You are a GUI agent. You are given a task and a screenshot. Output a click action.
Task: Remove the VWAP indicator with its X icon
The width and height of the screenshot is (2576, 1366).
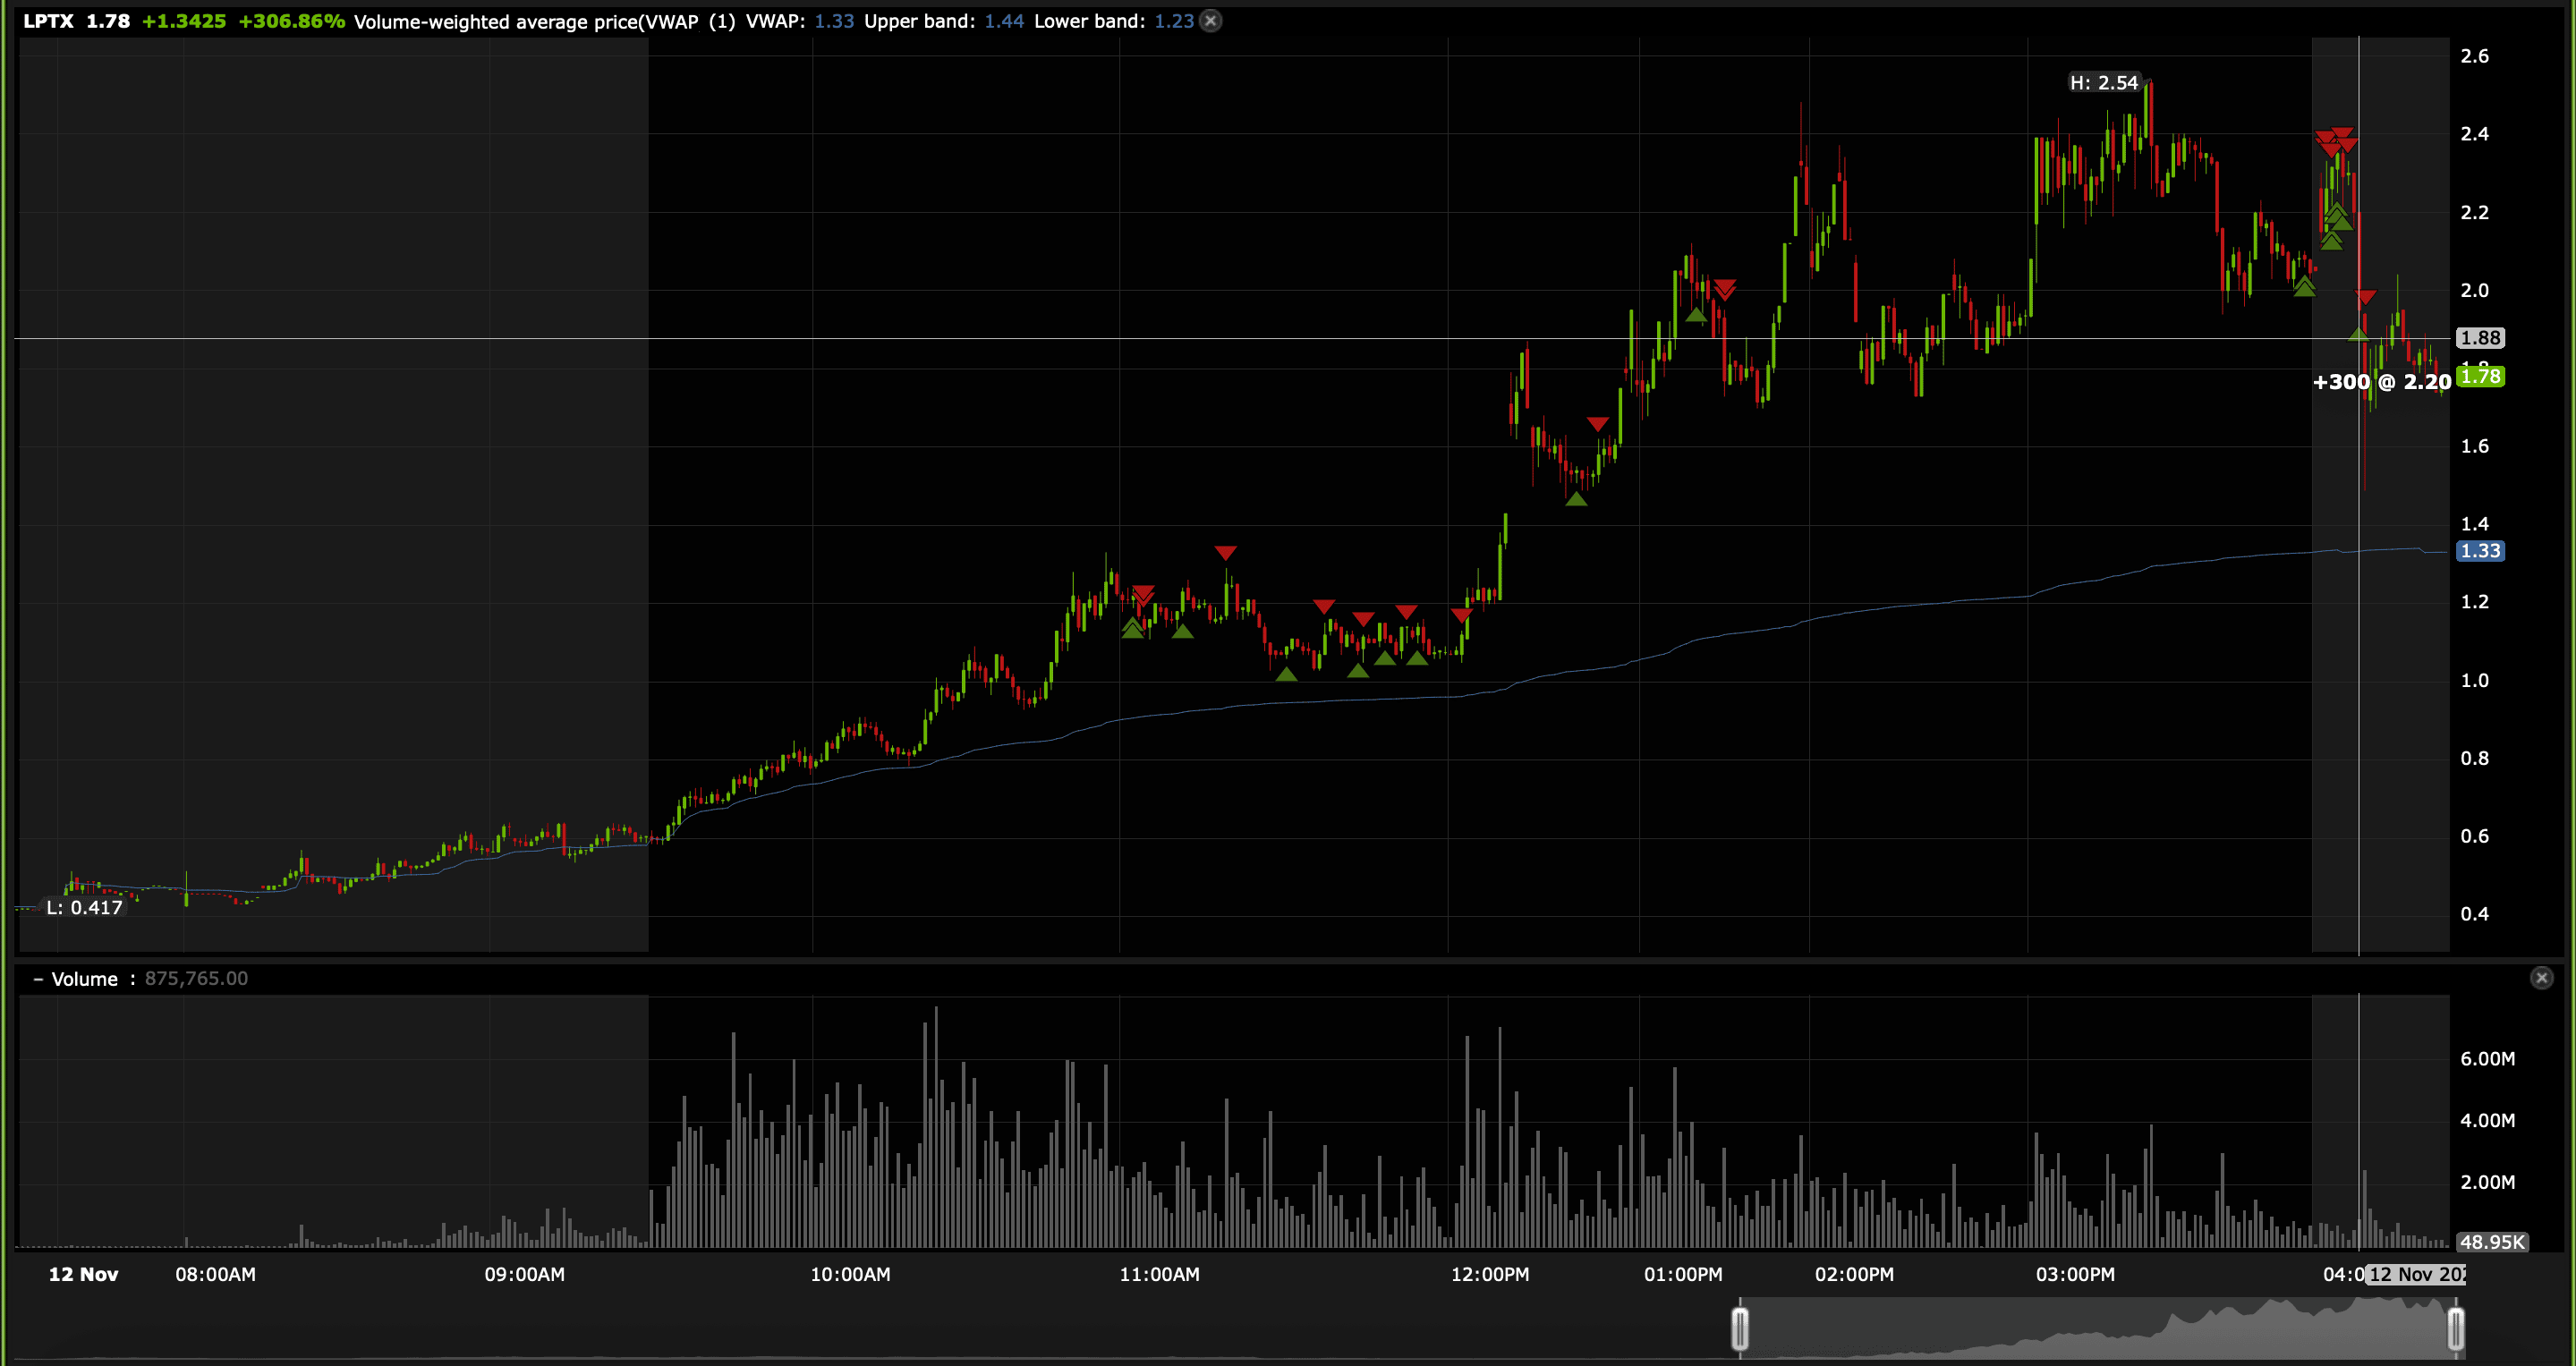(1210, 21)
